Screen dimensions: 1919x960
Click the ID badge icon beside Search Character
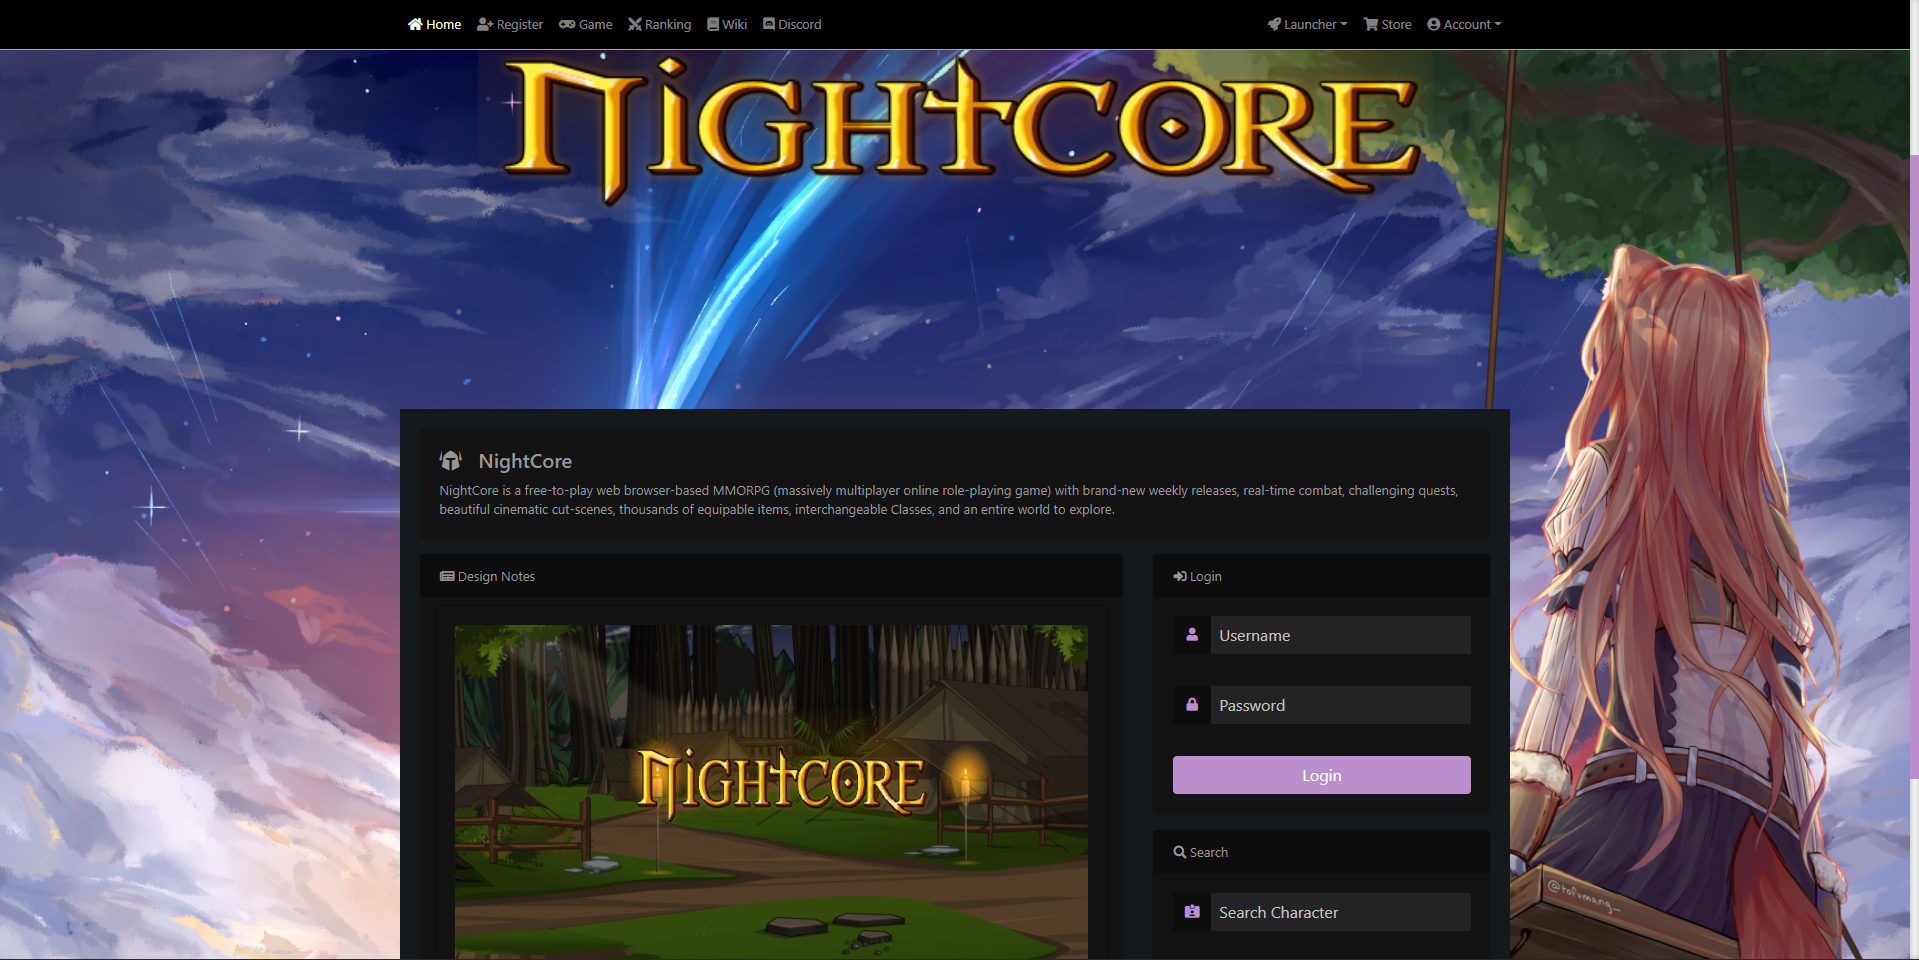point(1192,912)
